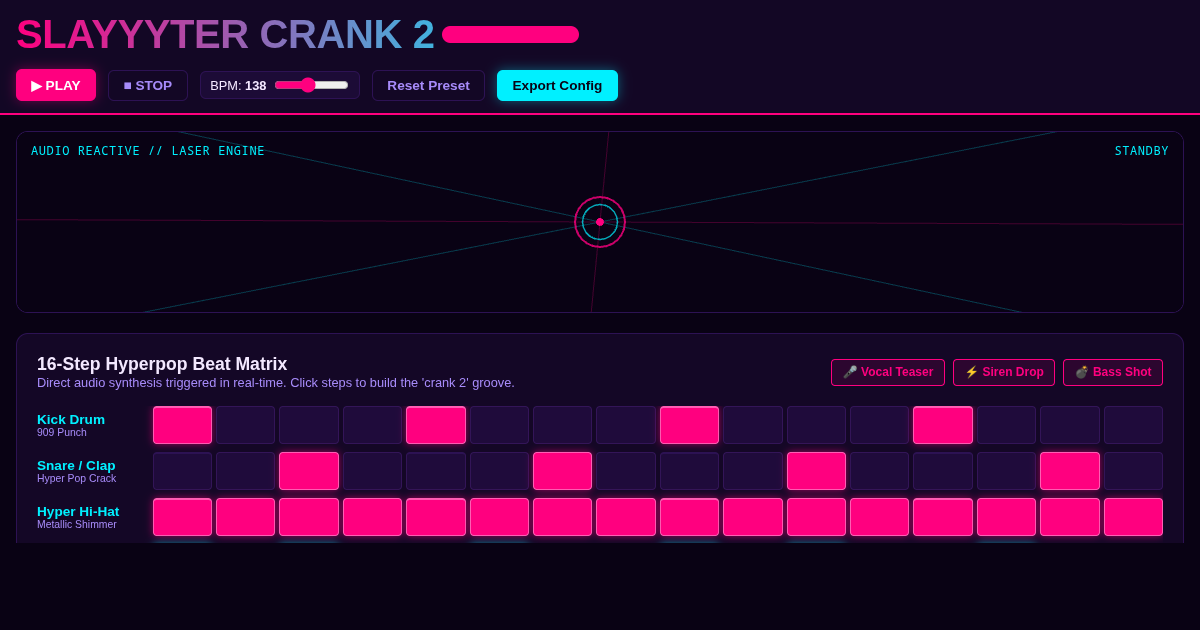Start playback with the PLAY button
The width and height of the screenshot is (1200, 630).
coord(56,85)
